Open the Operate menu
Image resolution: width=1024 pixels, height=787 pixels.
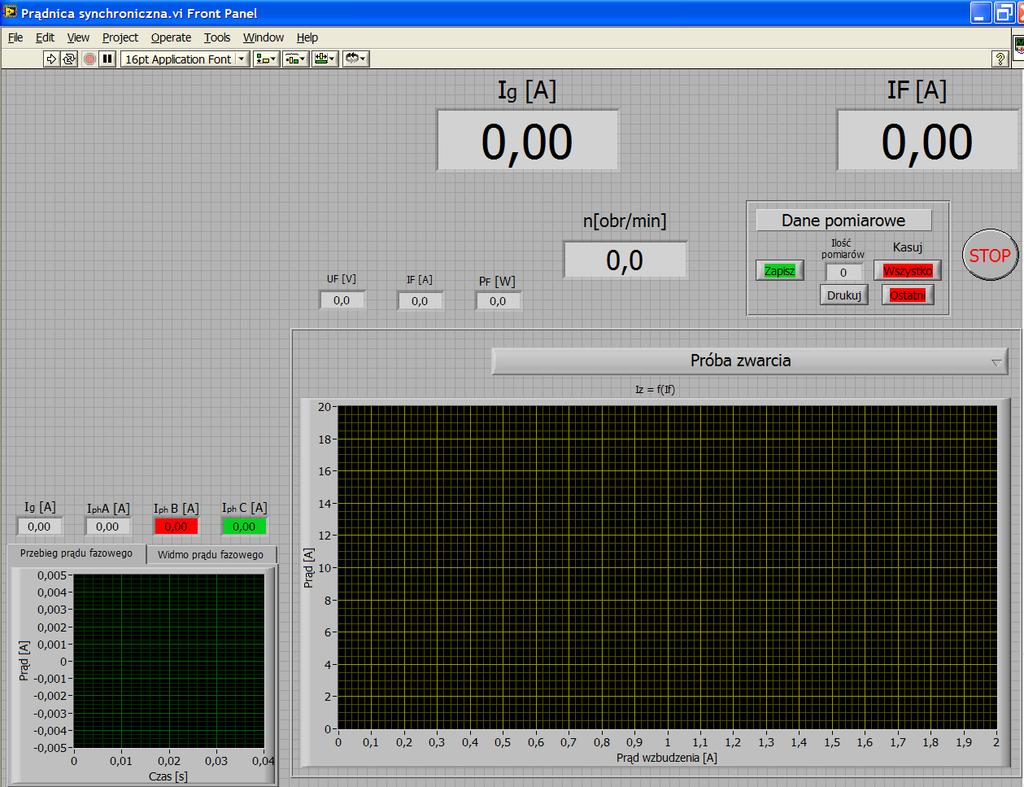coord(171,37)
